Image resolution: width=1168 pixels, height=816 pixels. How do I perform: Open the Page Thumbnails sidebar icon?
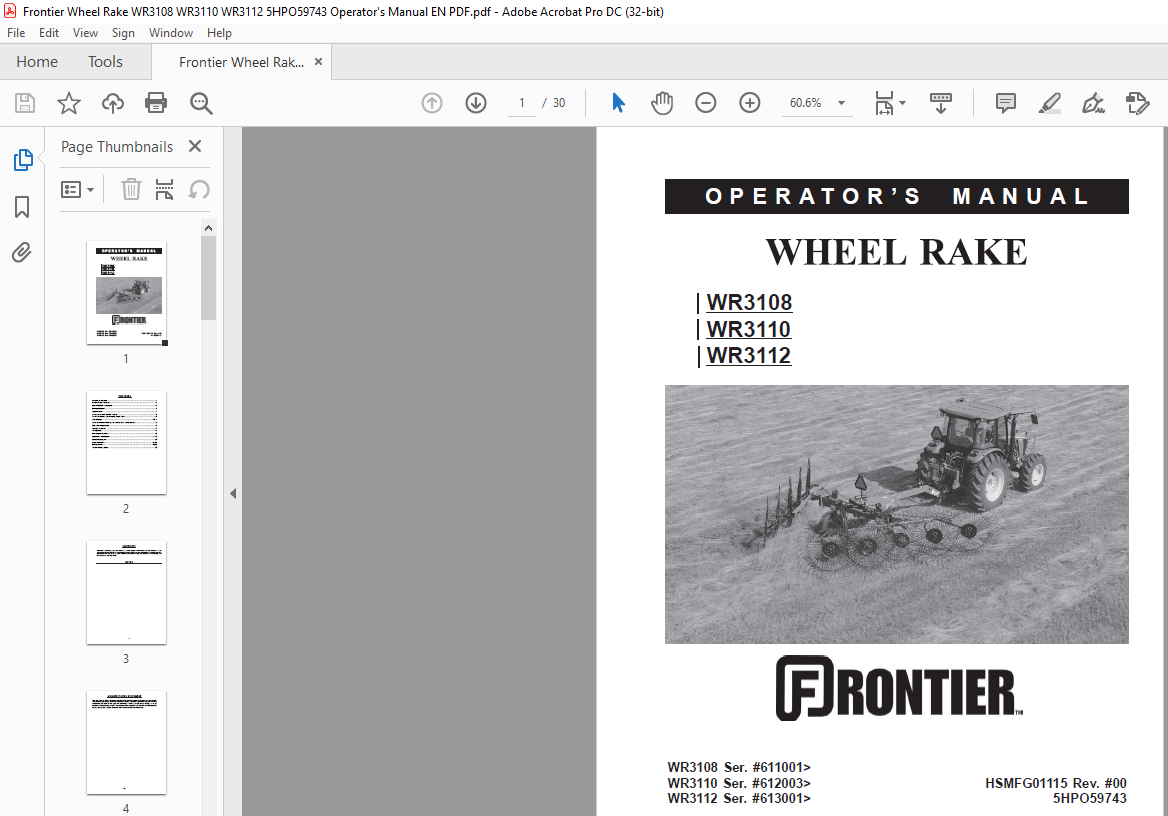point(22,159)
